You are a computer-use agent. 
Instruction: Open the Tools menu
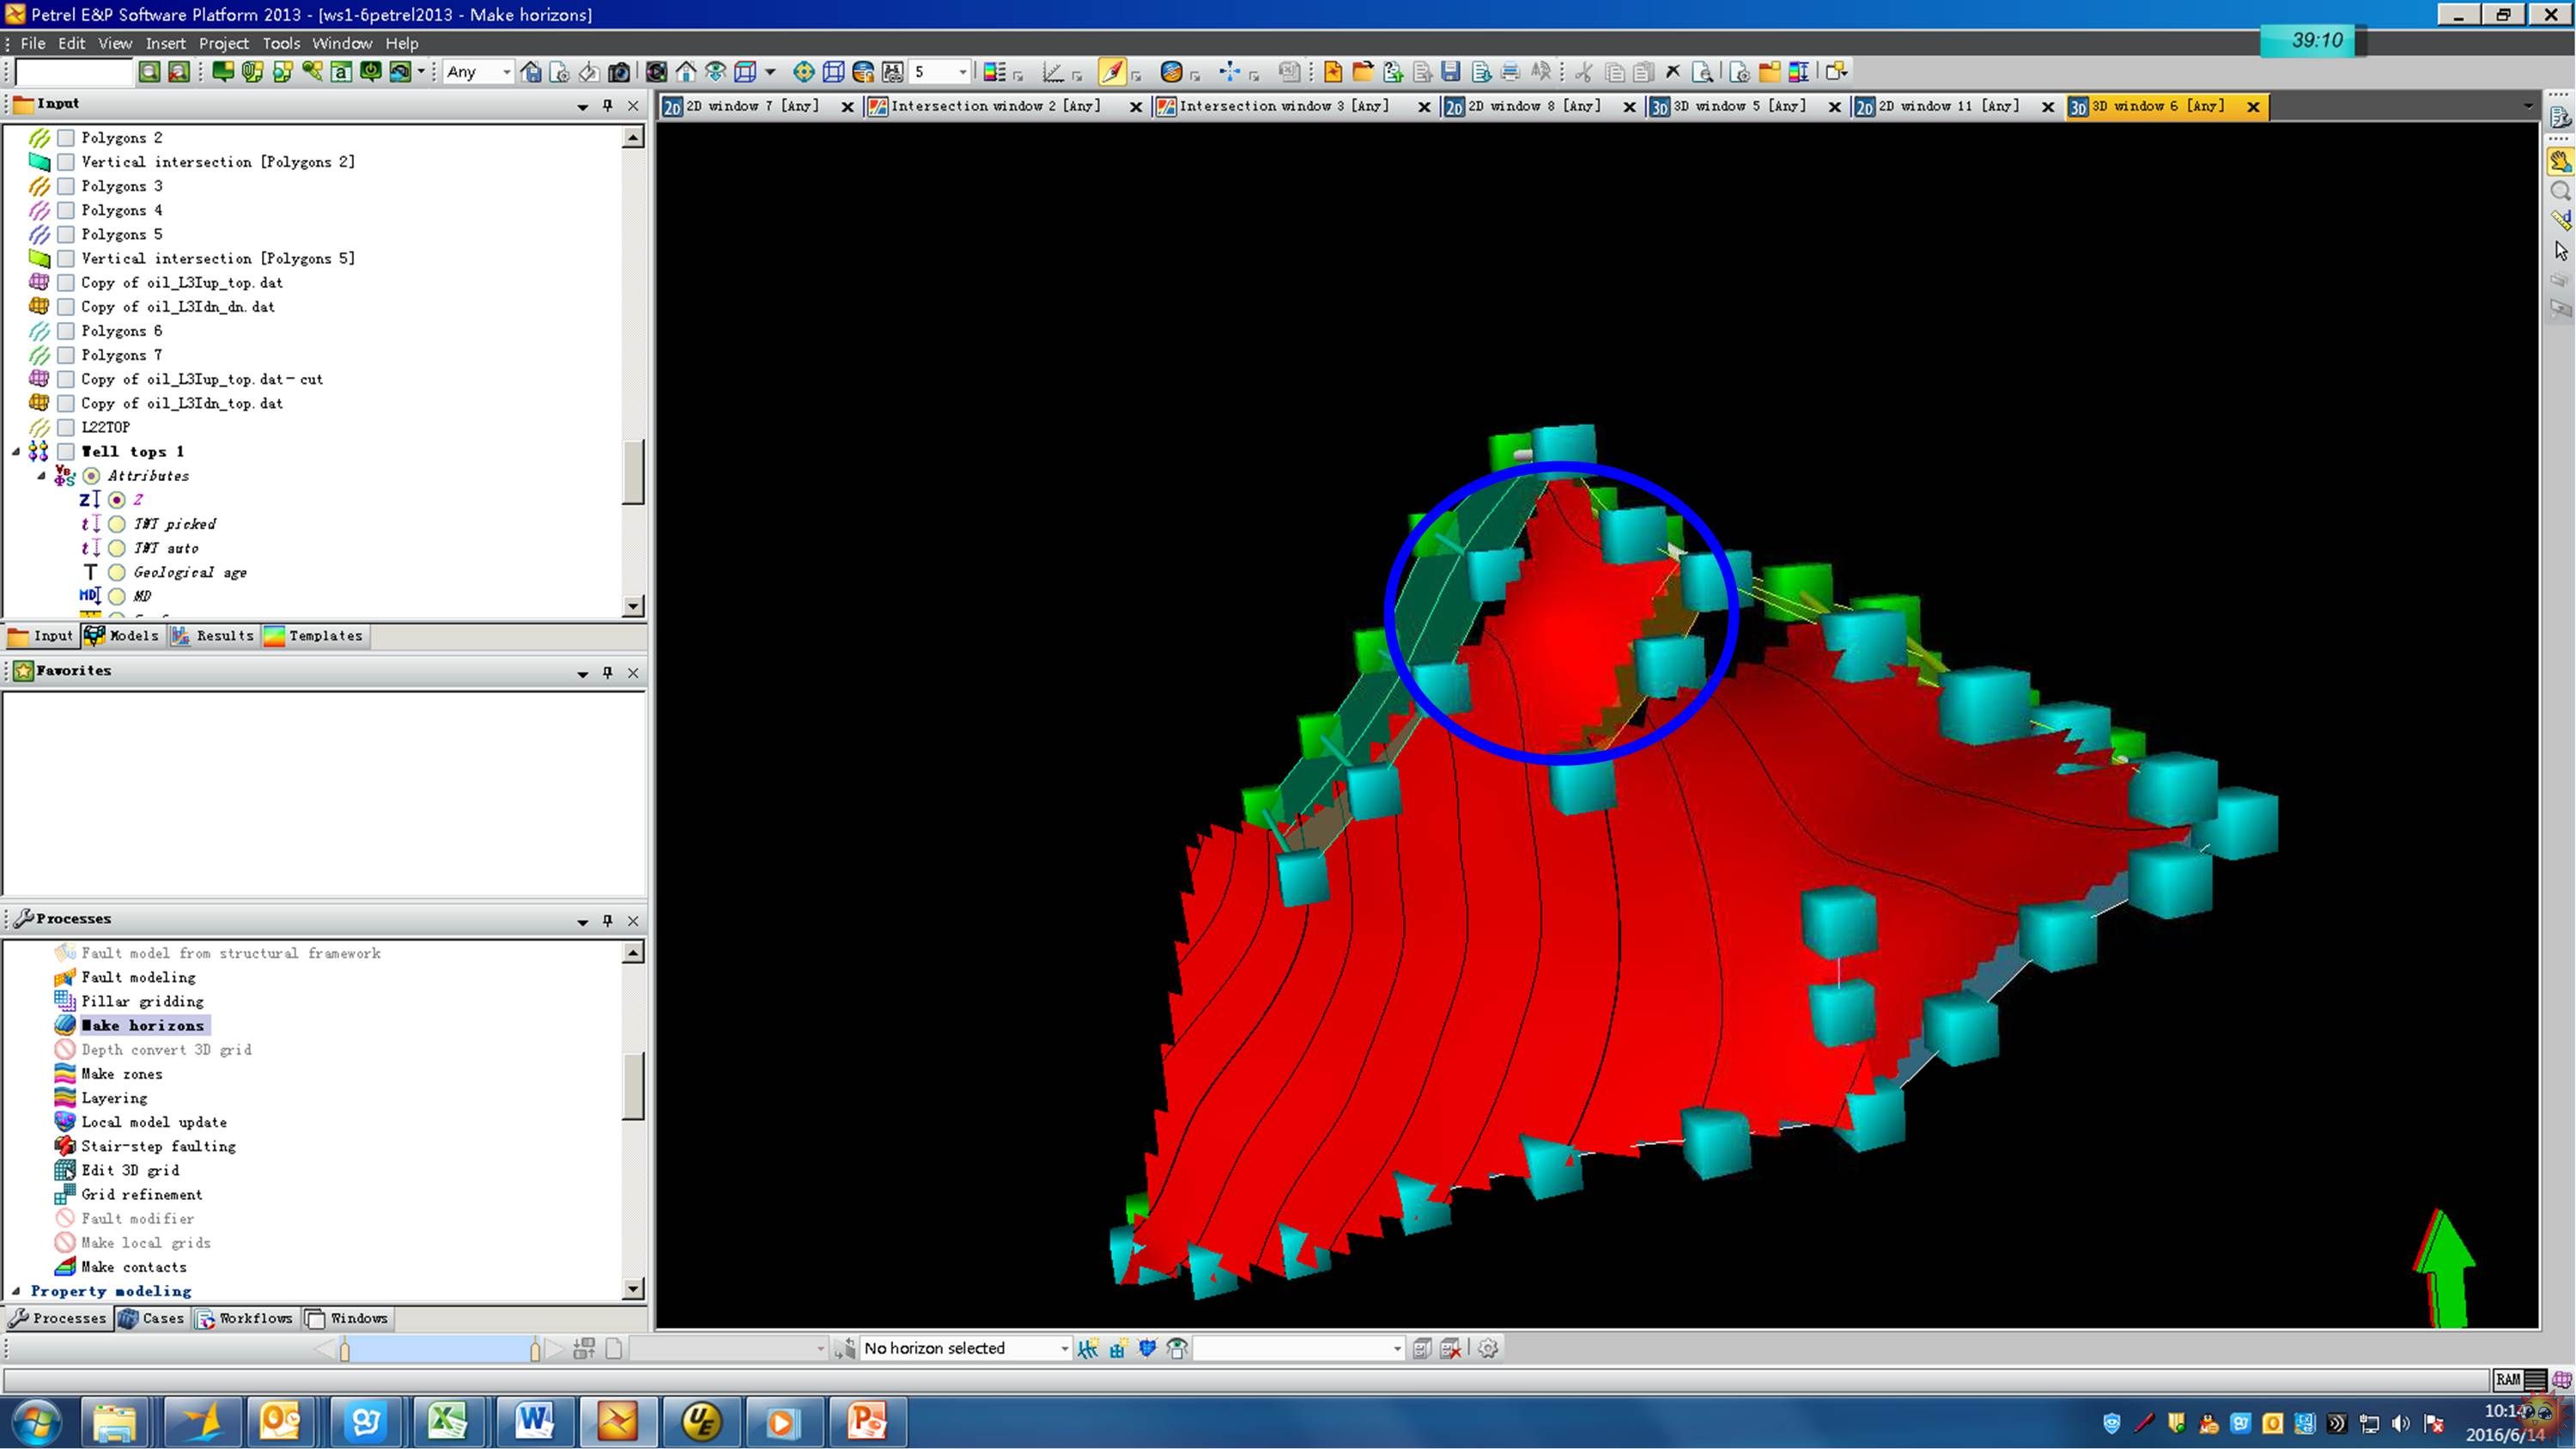[281, 43]
